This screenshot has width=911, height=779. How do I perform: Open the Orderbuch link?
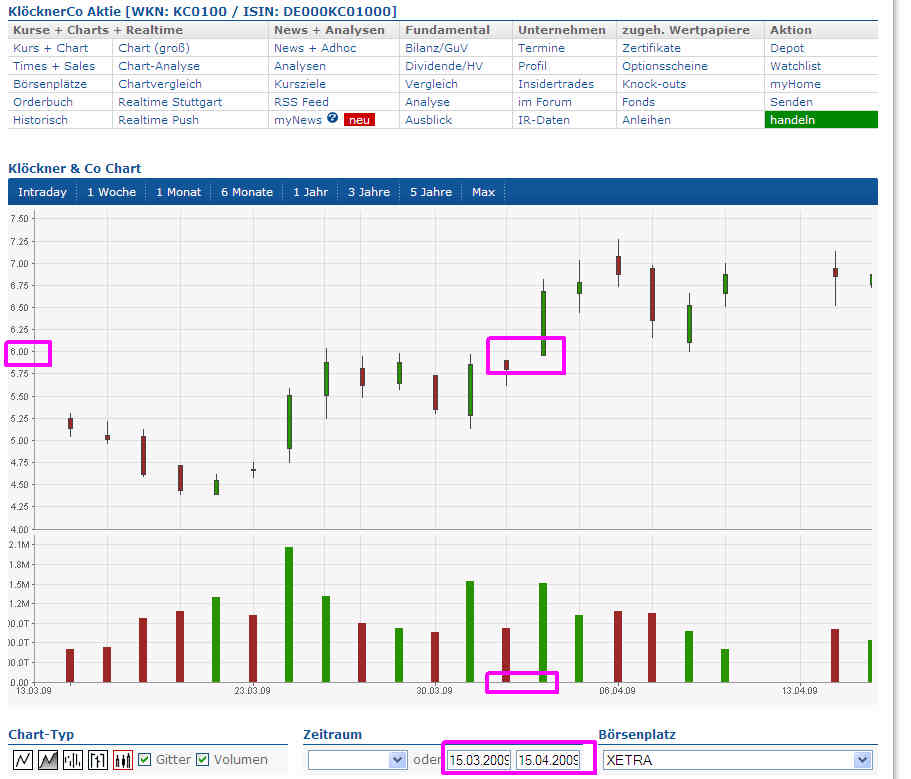click(43, 102)
